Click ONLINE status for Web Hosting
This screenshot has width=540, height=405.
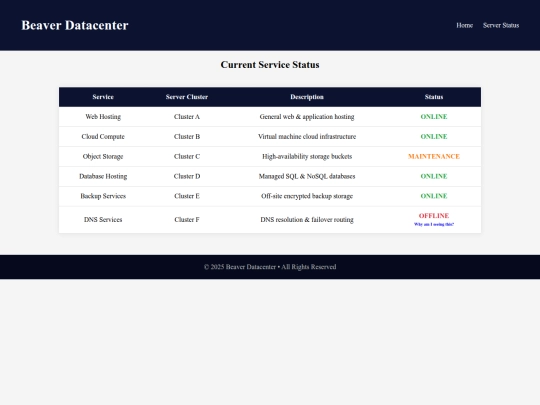pyautogui.click(x=434, y=117)
